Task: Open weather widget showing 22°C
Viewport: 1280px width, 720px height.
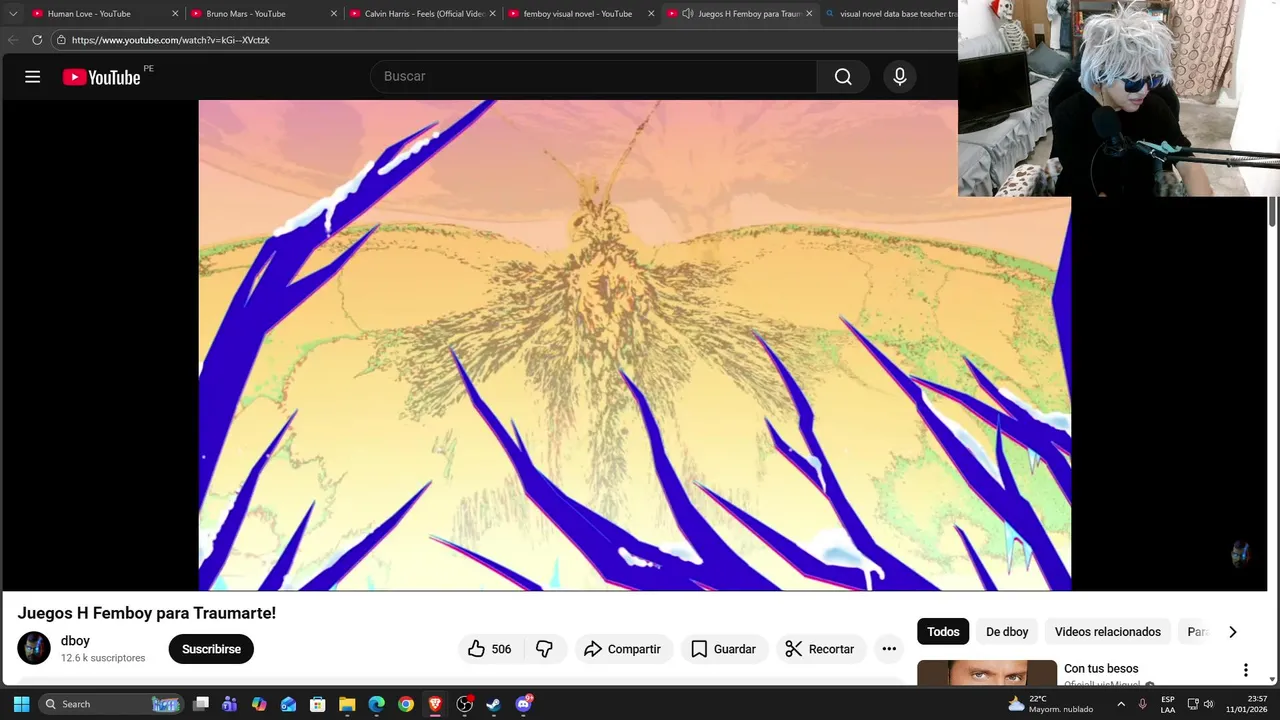Action: click(1050, 704)
